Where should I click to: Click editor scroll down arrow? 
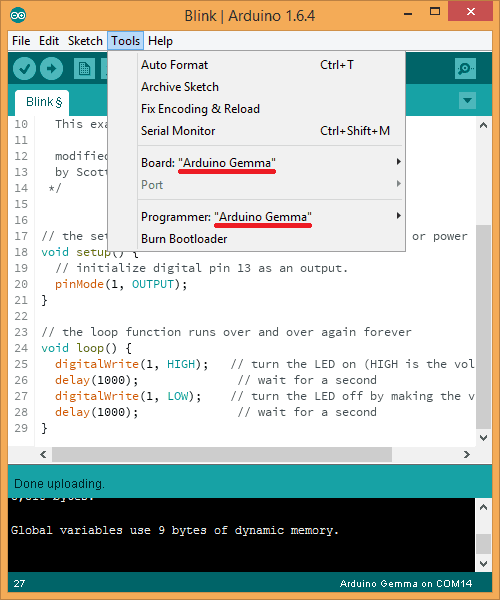pos(484,437)
